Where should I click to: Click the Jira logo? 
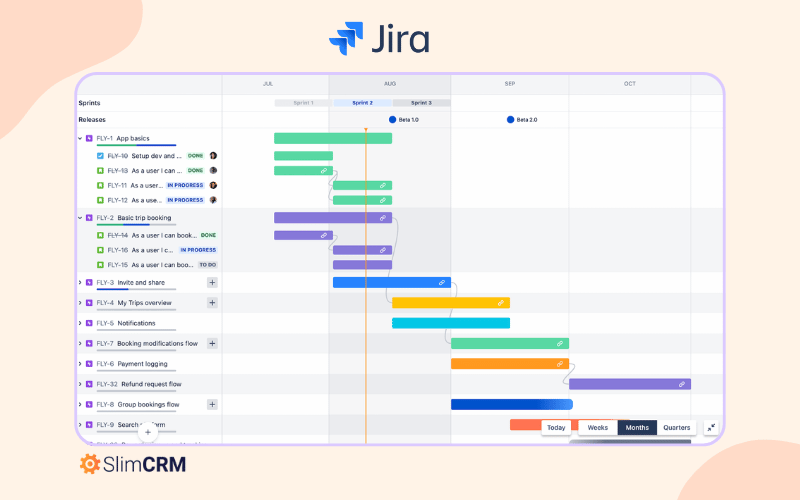click(380, 38)
